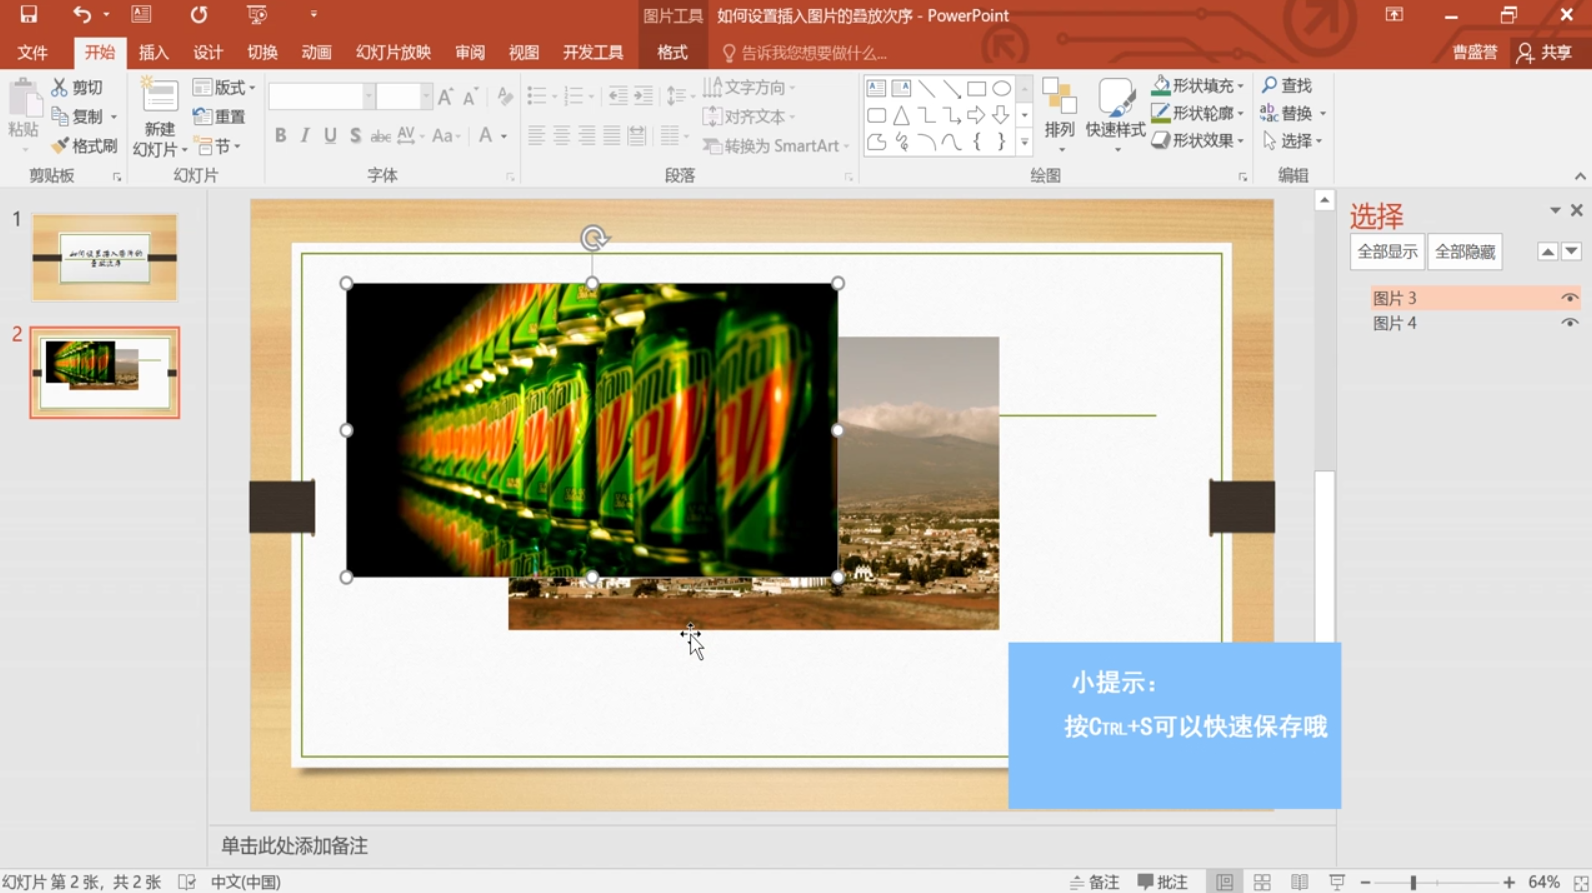Adjust the zoom slider handle
The height and width of the screenshot is (893, 1592).
pos(1413,882)
